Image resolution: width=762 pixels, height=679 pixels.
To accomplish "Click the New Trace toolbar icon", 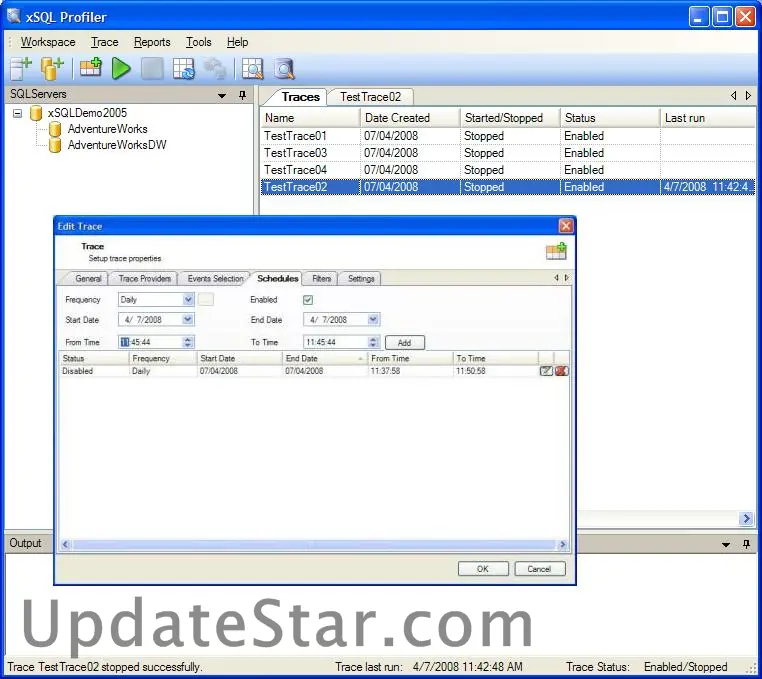I will (x=91, y=68).
